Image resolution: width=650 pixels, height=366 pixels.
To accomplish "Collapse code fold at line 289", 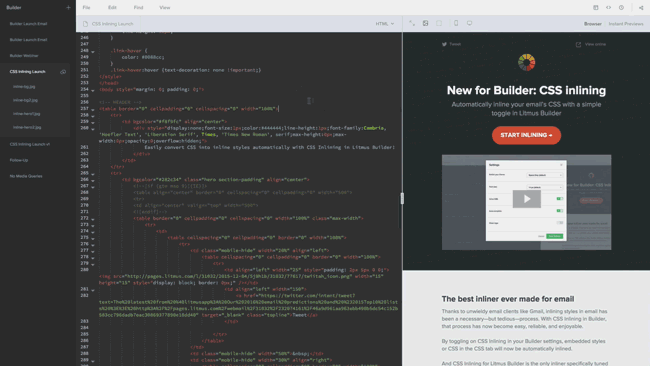I will point(93,361).
